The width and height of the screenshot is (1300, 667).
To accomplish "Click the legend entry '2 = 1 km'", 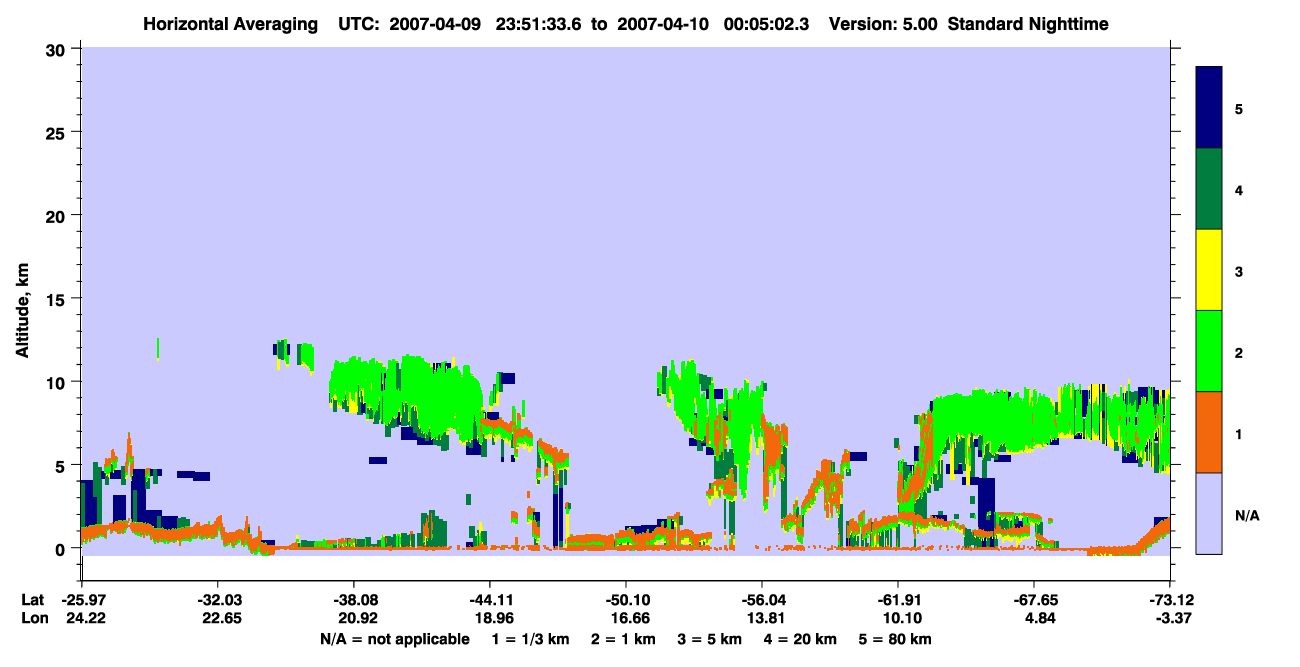I will [624, 639].
